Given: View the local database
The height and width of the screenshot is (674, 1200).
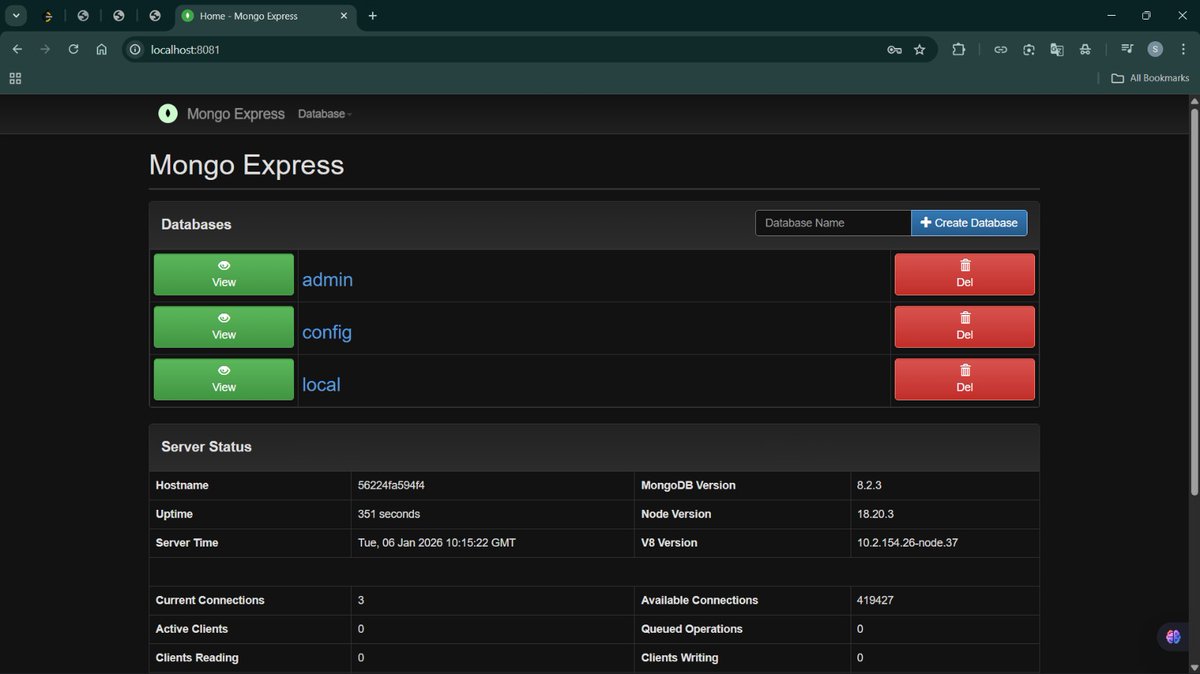Looking at the screenshot, I should [x=224, y=379].
